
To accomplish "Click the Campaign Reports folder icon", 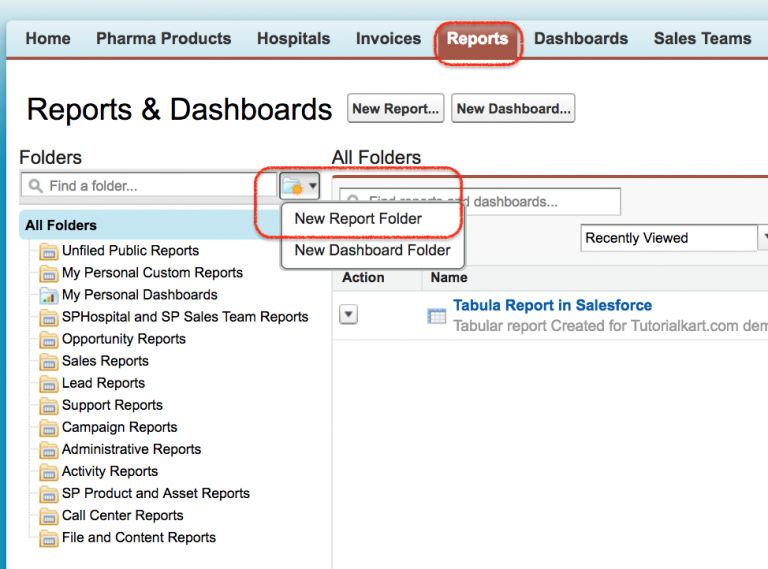I will click(48, 427).
